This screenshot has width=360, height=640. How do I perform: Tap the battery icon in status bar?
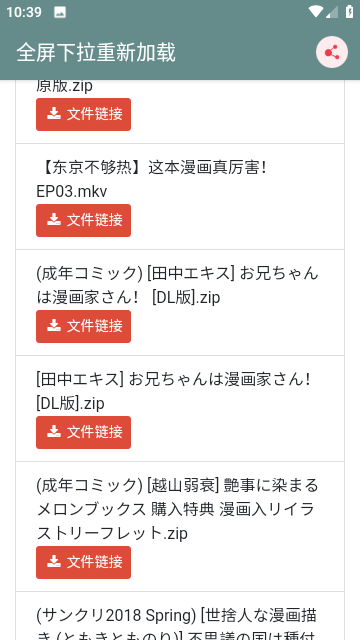349,12
